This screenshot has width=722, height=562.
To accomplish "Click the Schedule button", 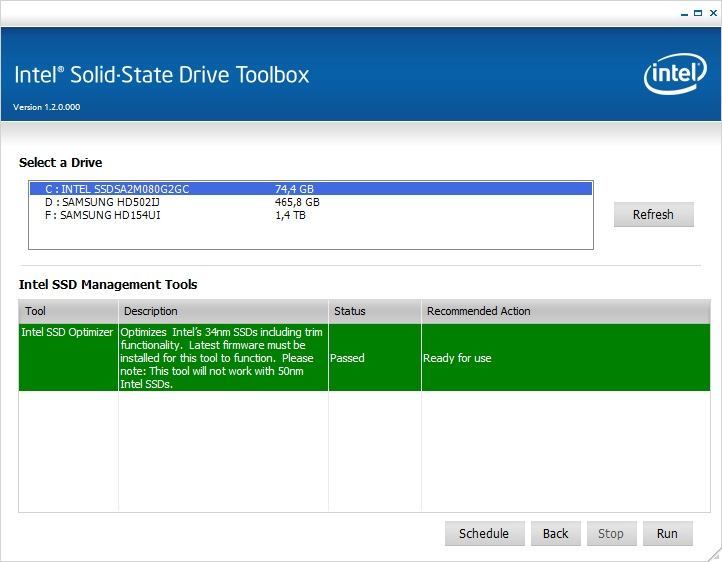I will pos(484,533).
